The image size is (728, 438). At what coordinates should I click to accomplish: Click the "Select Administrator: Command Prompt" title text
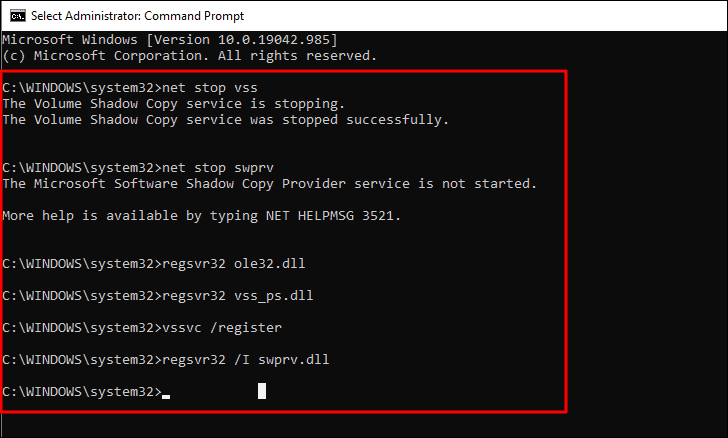point(137,16)
